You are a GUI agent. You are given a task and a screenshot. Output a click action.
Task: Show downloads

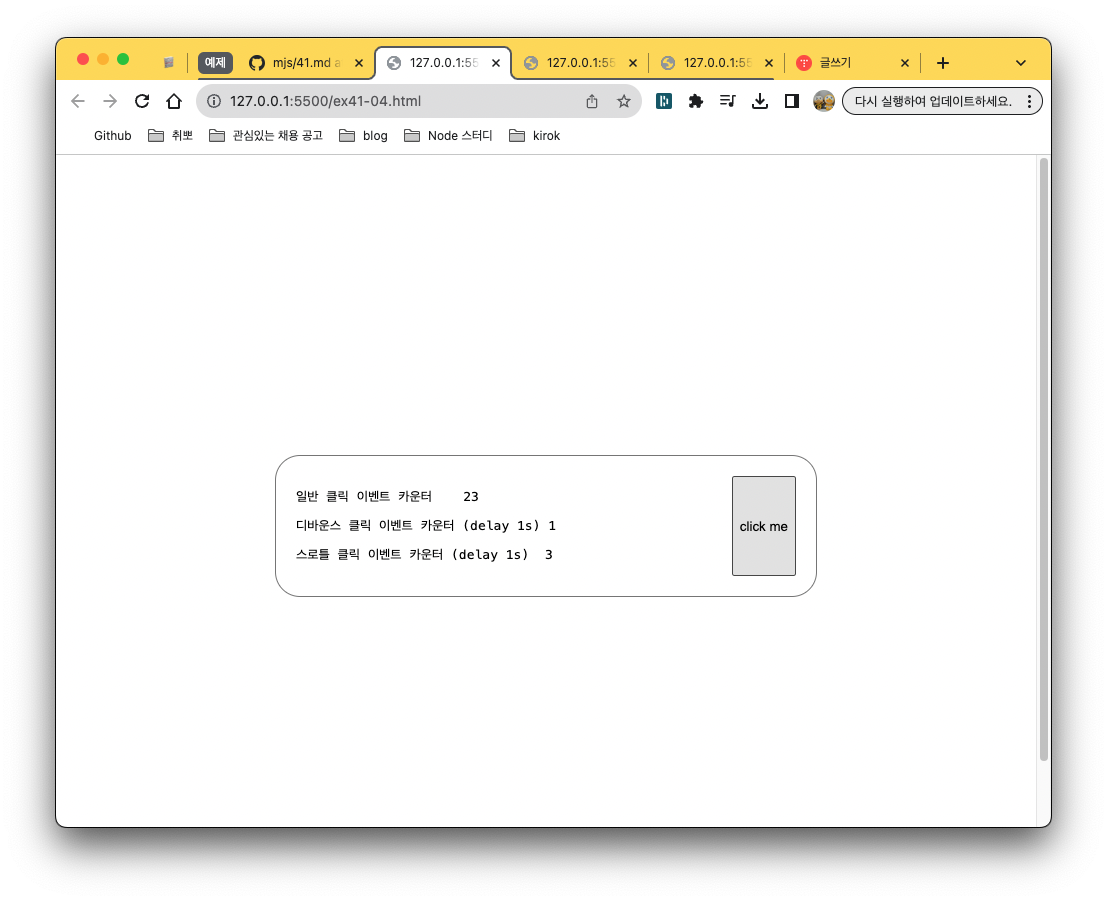tap(760, 101)
